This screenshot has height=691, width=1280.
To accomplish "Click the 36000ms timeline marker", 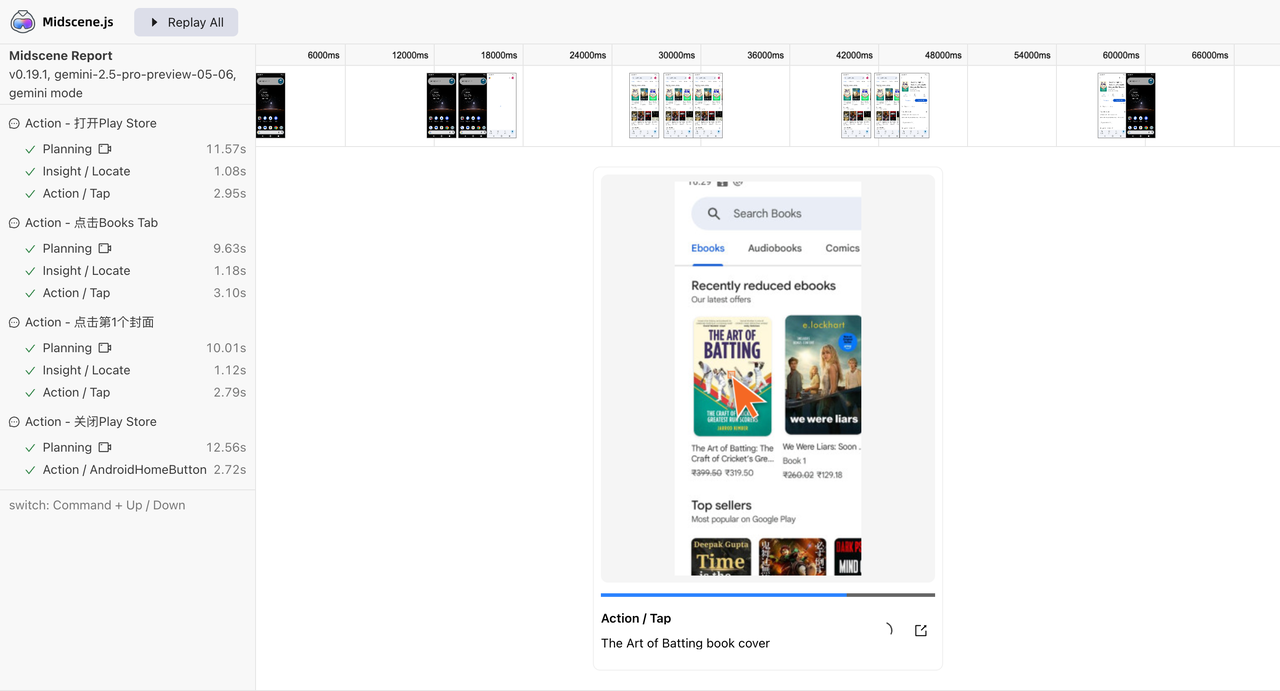I will point(766,56).
